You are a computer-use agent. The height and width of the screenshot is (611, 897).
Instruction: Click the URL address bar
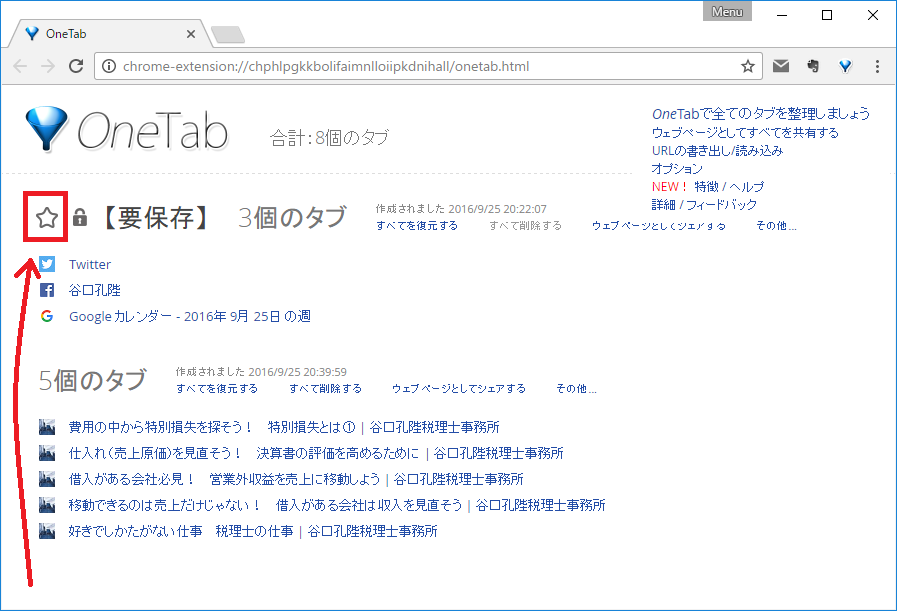[x=420, y=67]
